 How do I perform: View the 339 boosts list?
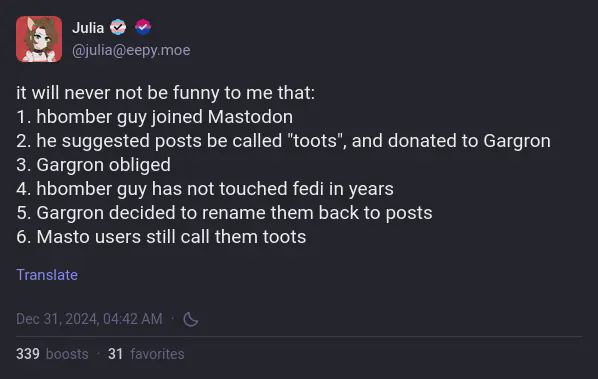(52, 354)
